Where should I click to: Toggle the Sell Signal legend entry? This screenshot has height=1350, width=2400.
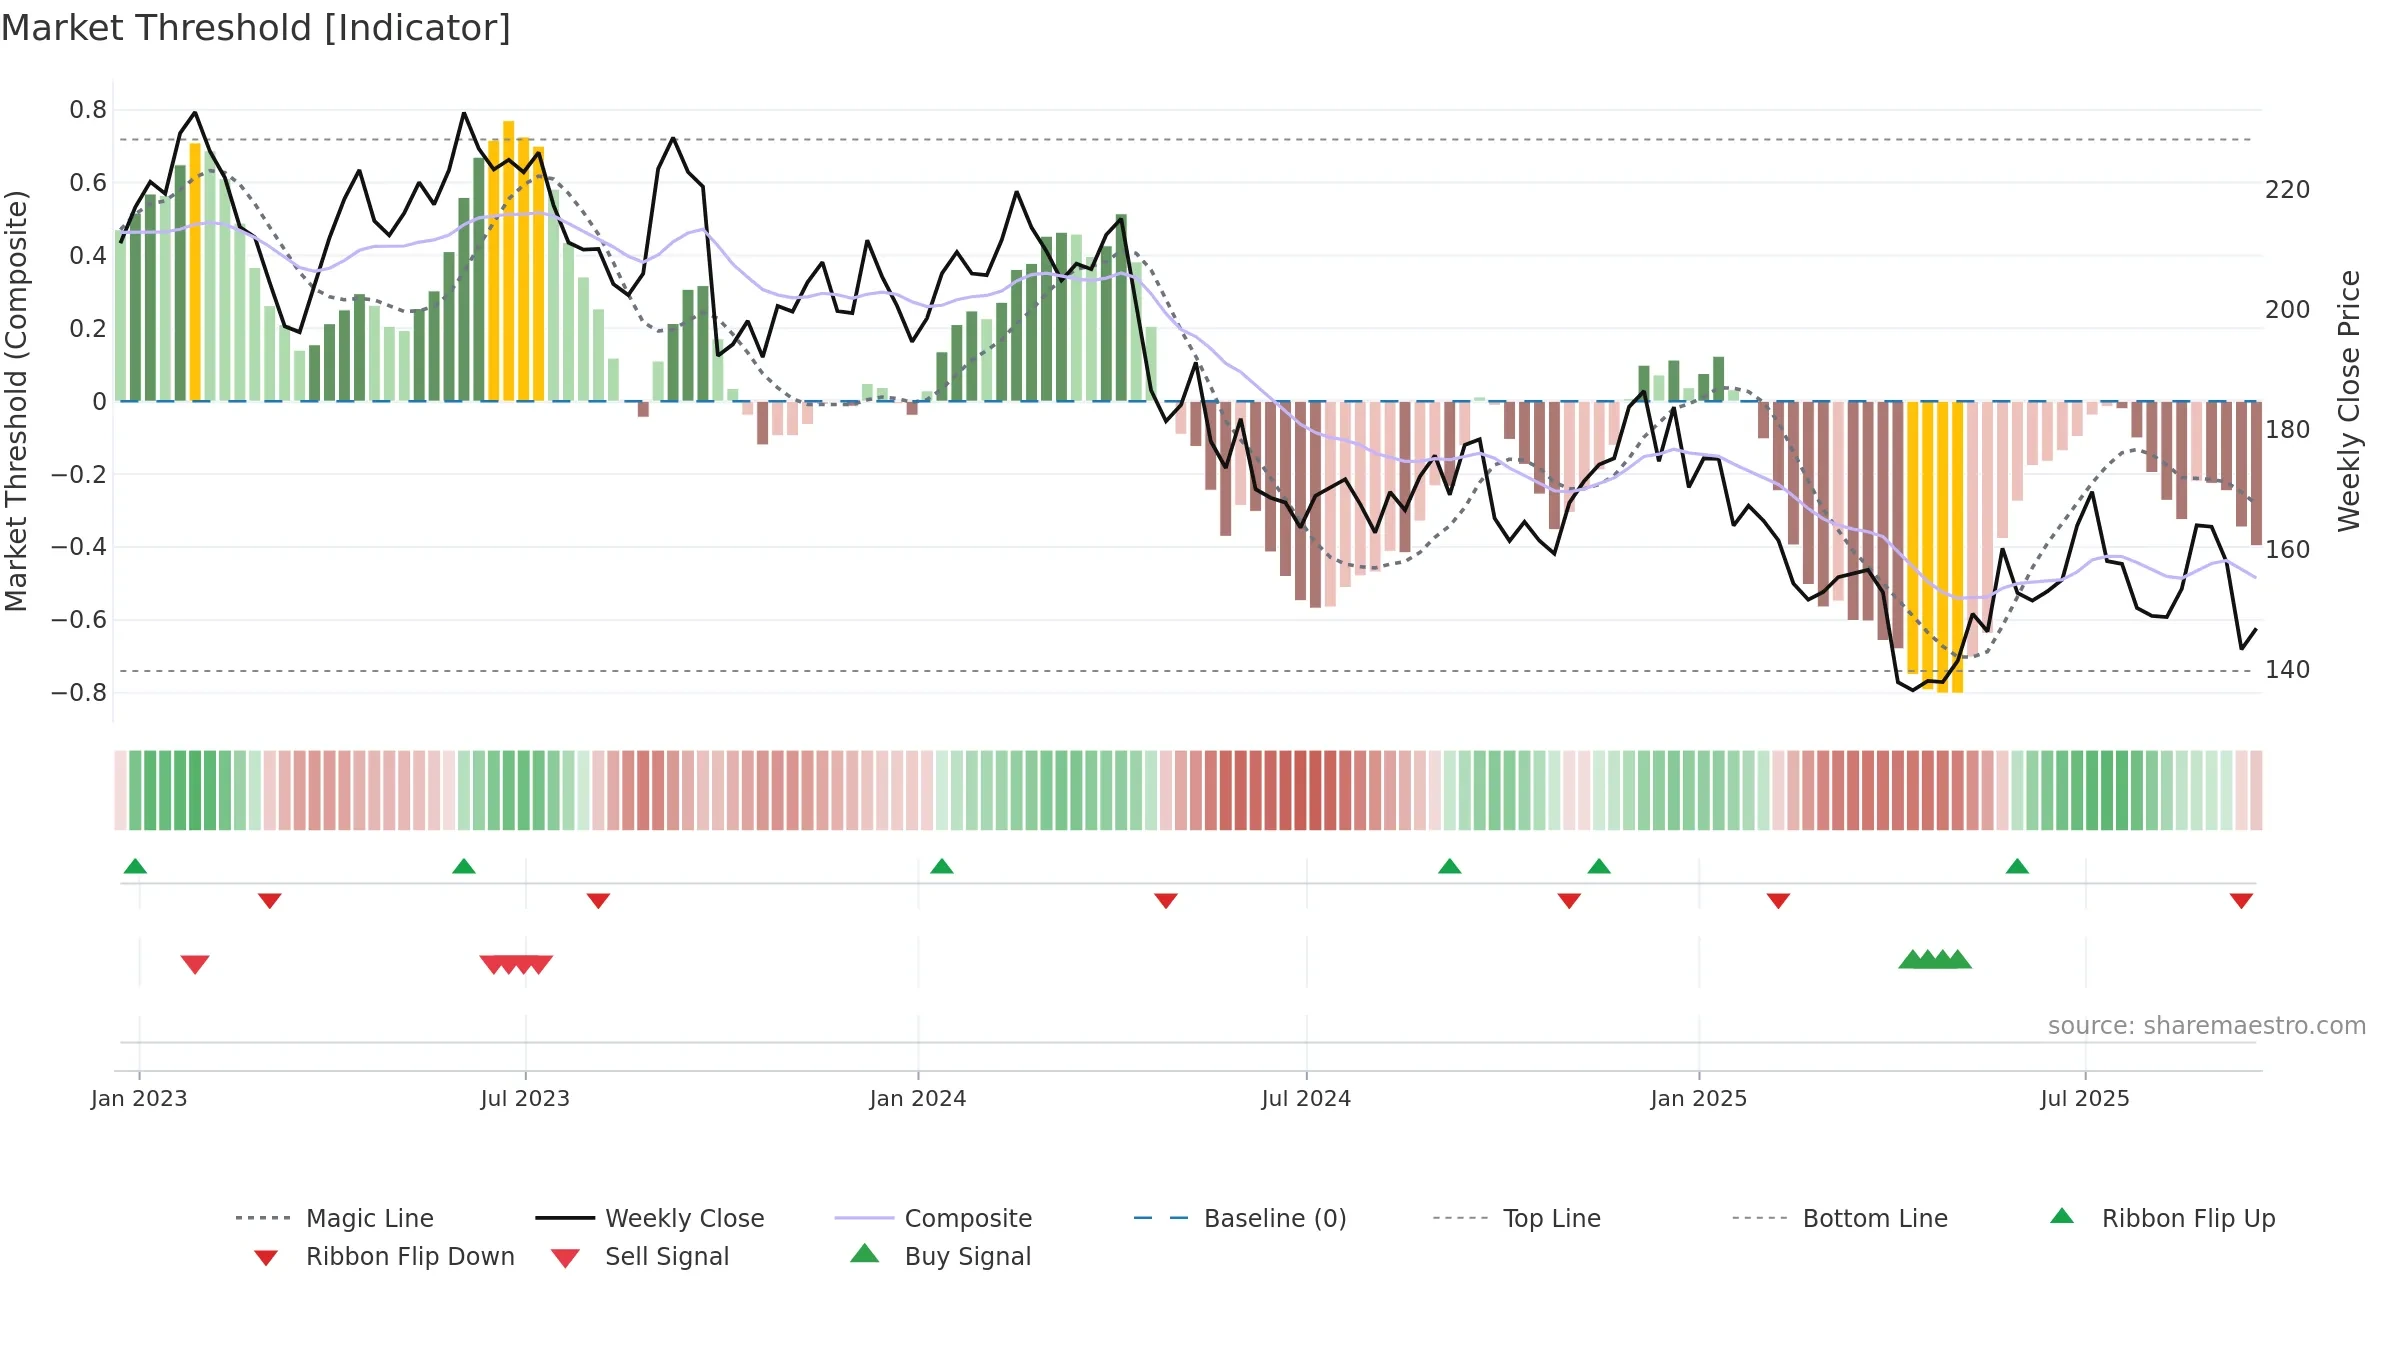click(x=640, y=1256)
